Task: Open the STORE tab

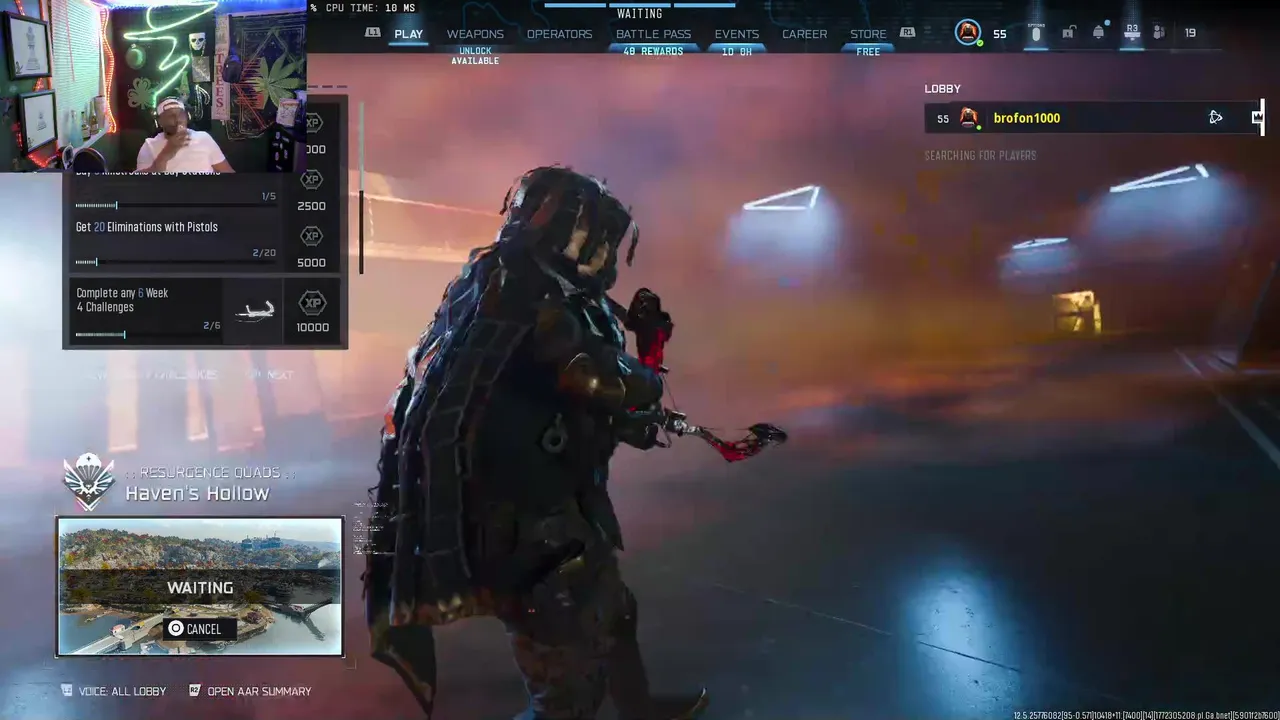Action: pos(868,34)
